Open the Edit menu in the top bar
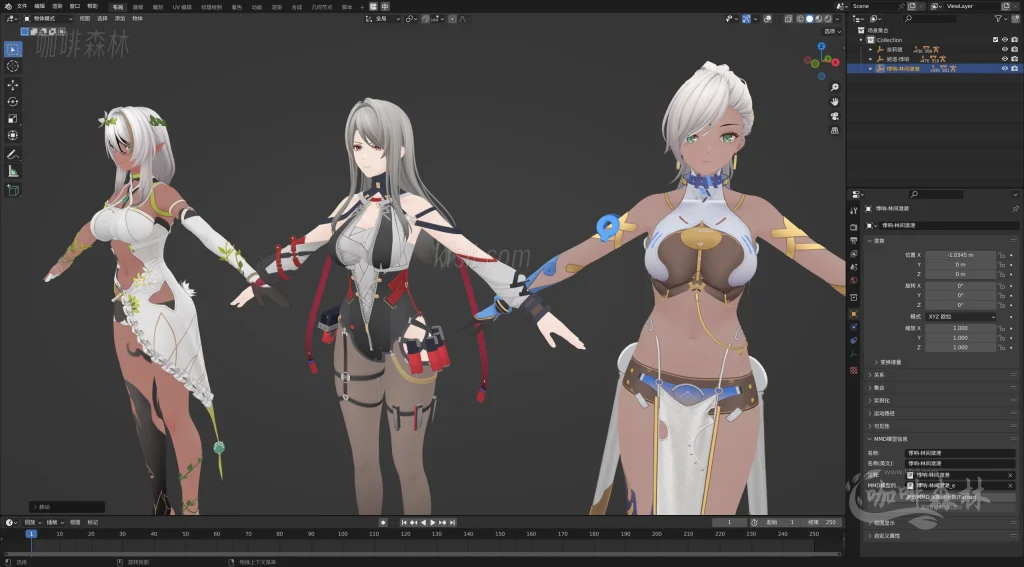Screen dimensions: 1024x567 (x=40, y=6)
